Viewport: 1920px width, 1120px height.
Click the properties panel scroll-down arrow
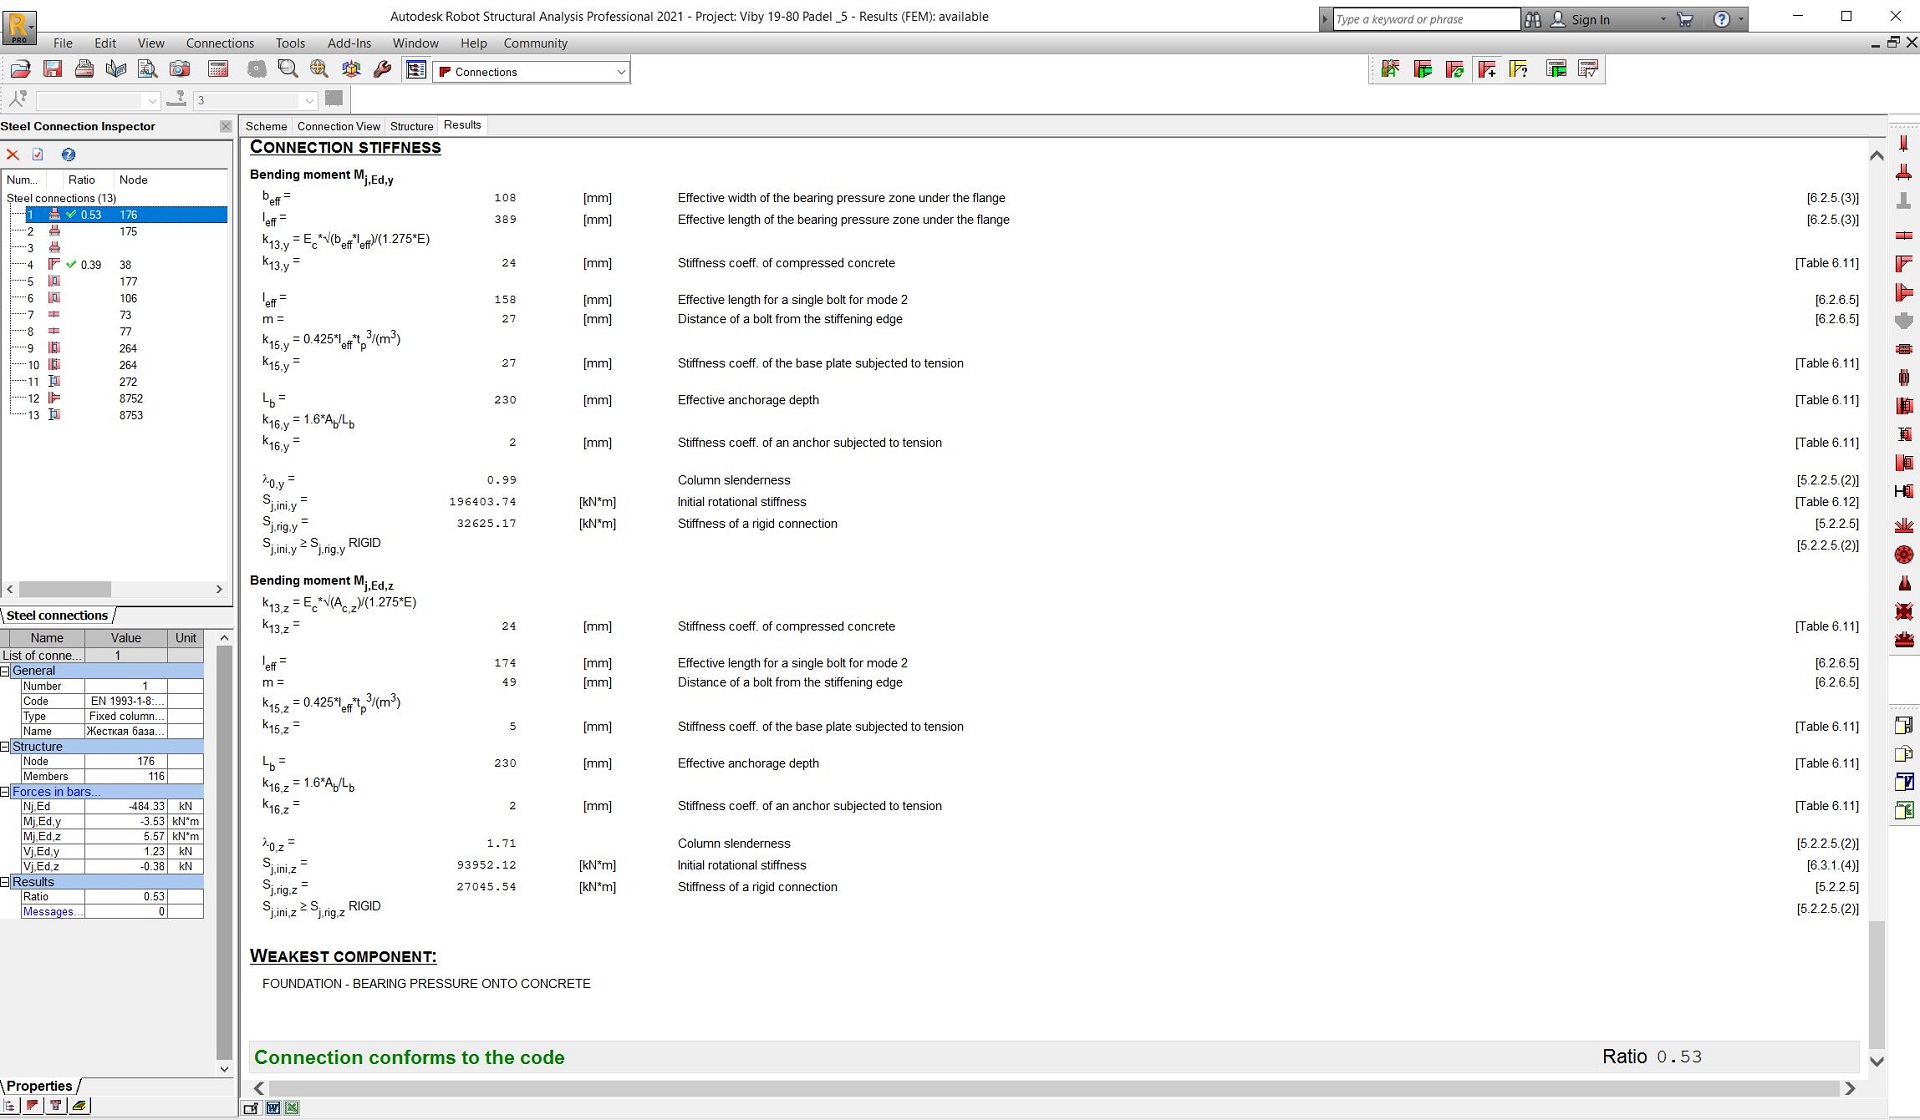[x=224, y=1069]
